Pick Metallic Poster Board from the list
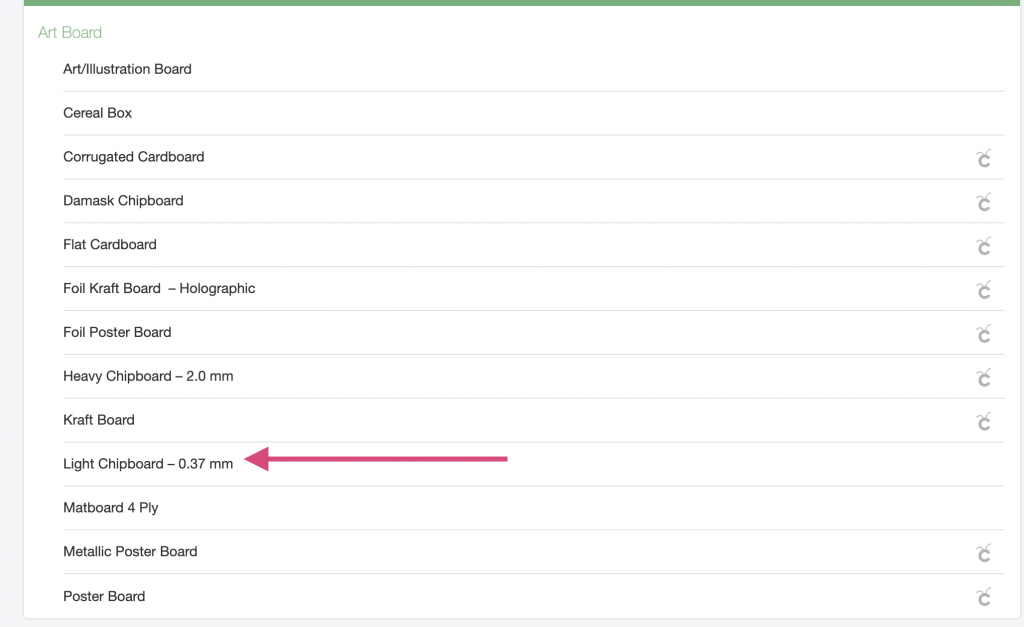Image resolution: width=1024 pixels, height=627 pixels. coord(130,551)
